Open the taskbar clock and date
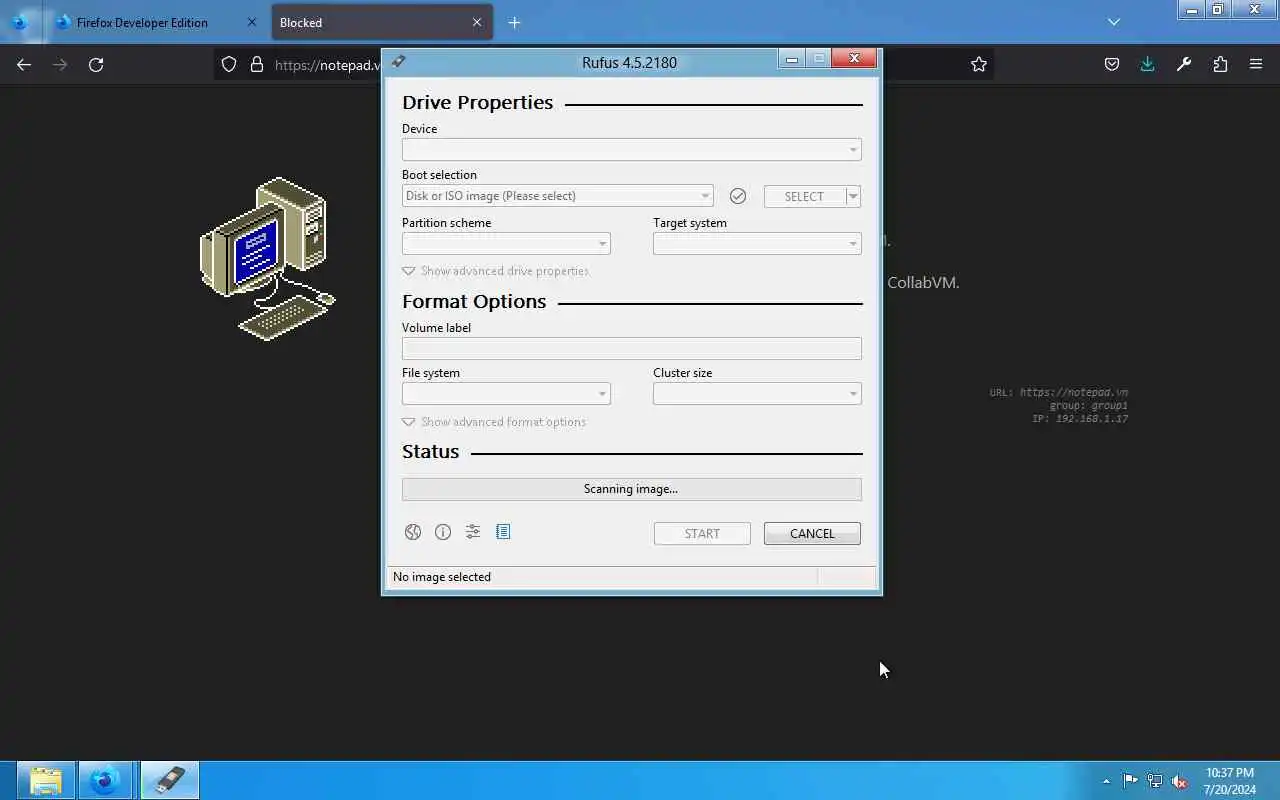 [1230, 781]
